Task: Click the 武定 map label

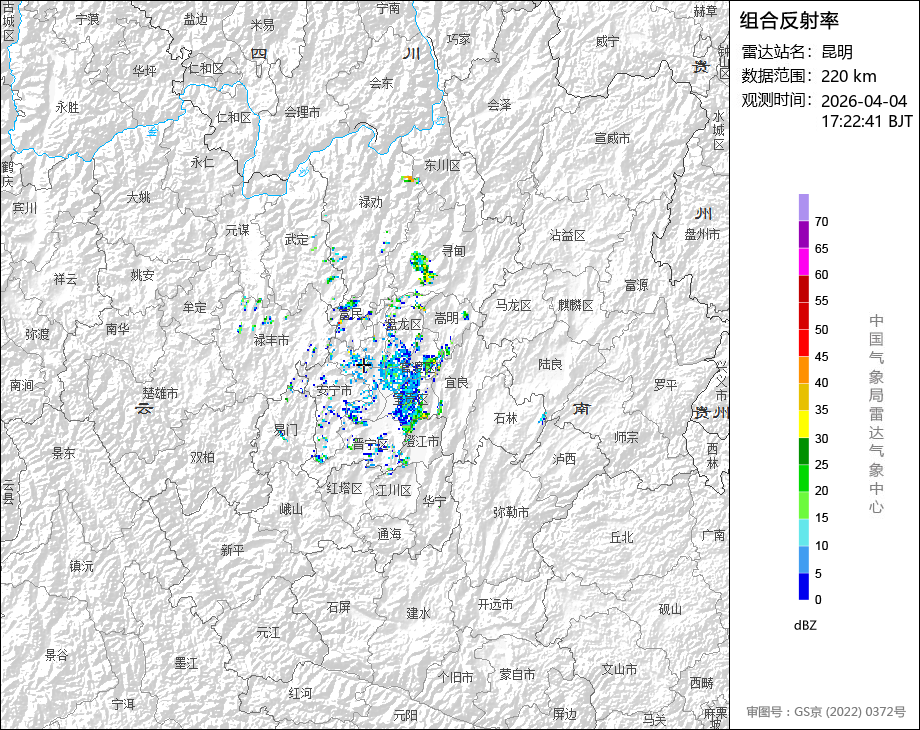Action: point(296,239)
